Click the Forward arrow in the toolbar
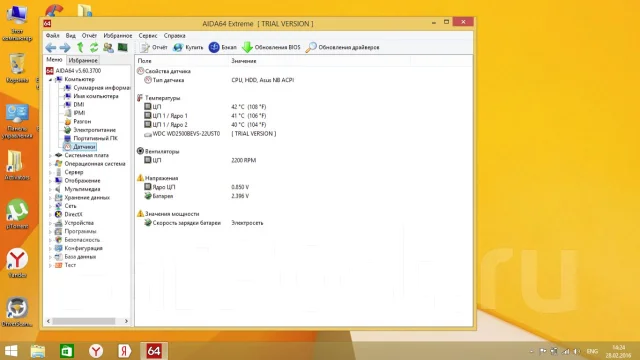Viewport: 640px width, 360px height. click(65, 47)
